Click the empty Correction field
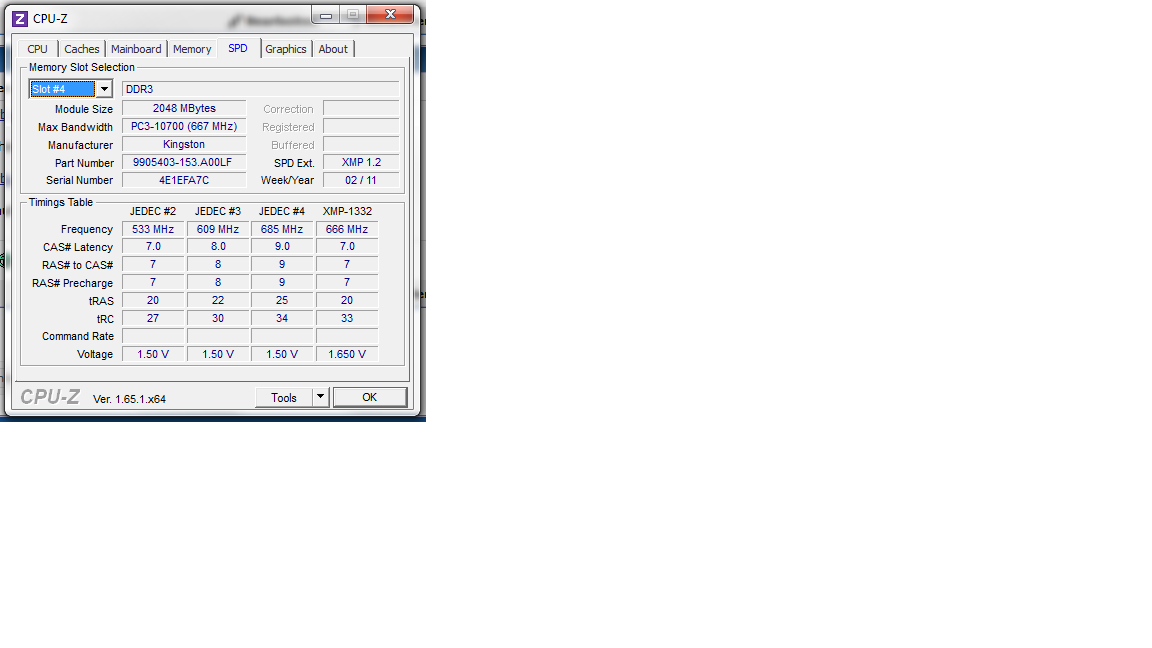 361,109
